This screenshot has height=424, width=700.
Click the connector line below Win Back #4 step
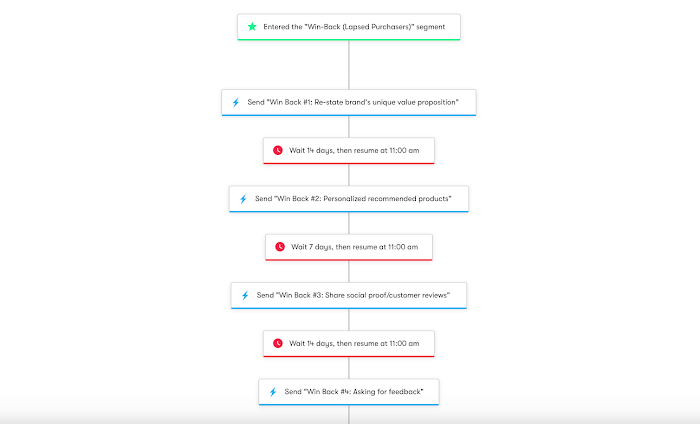349,414
